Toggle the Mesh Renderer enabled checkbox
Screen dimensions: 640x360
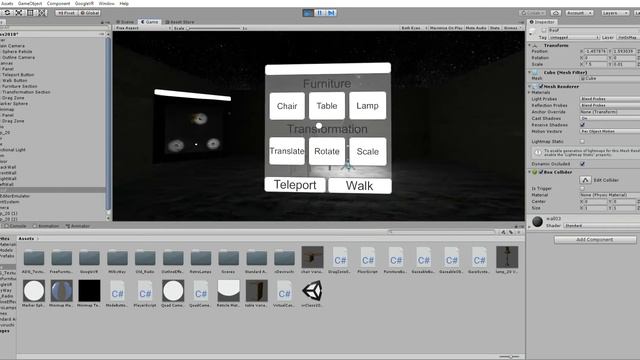click(x=541, y=87)
